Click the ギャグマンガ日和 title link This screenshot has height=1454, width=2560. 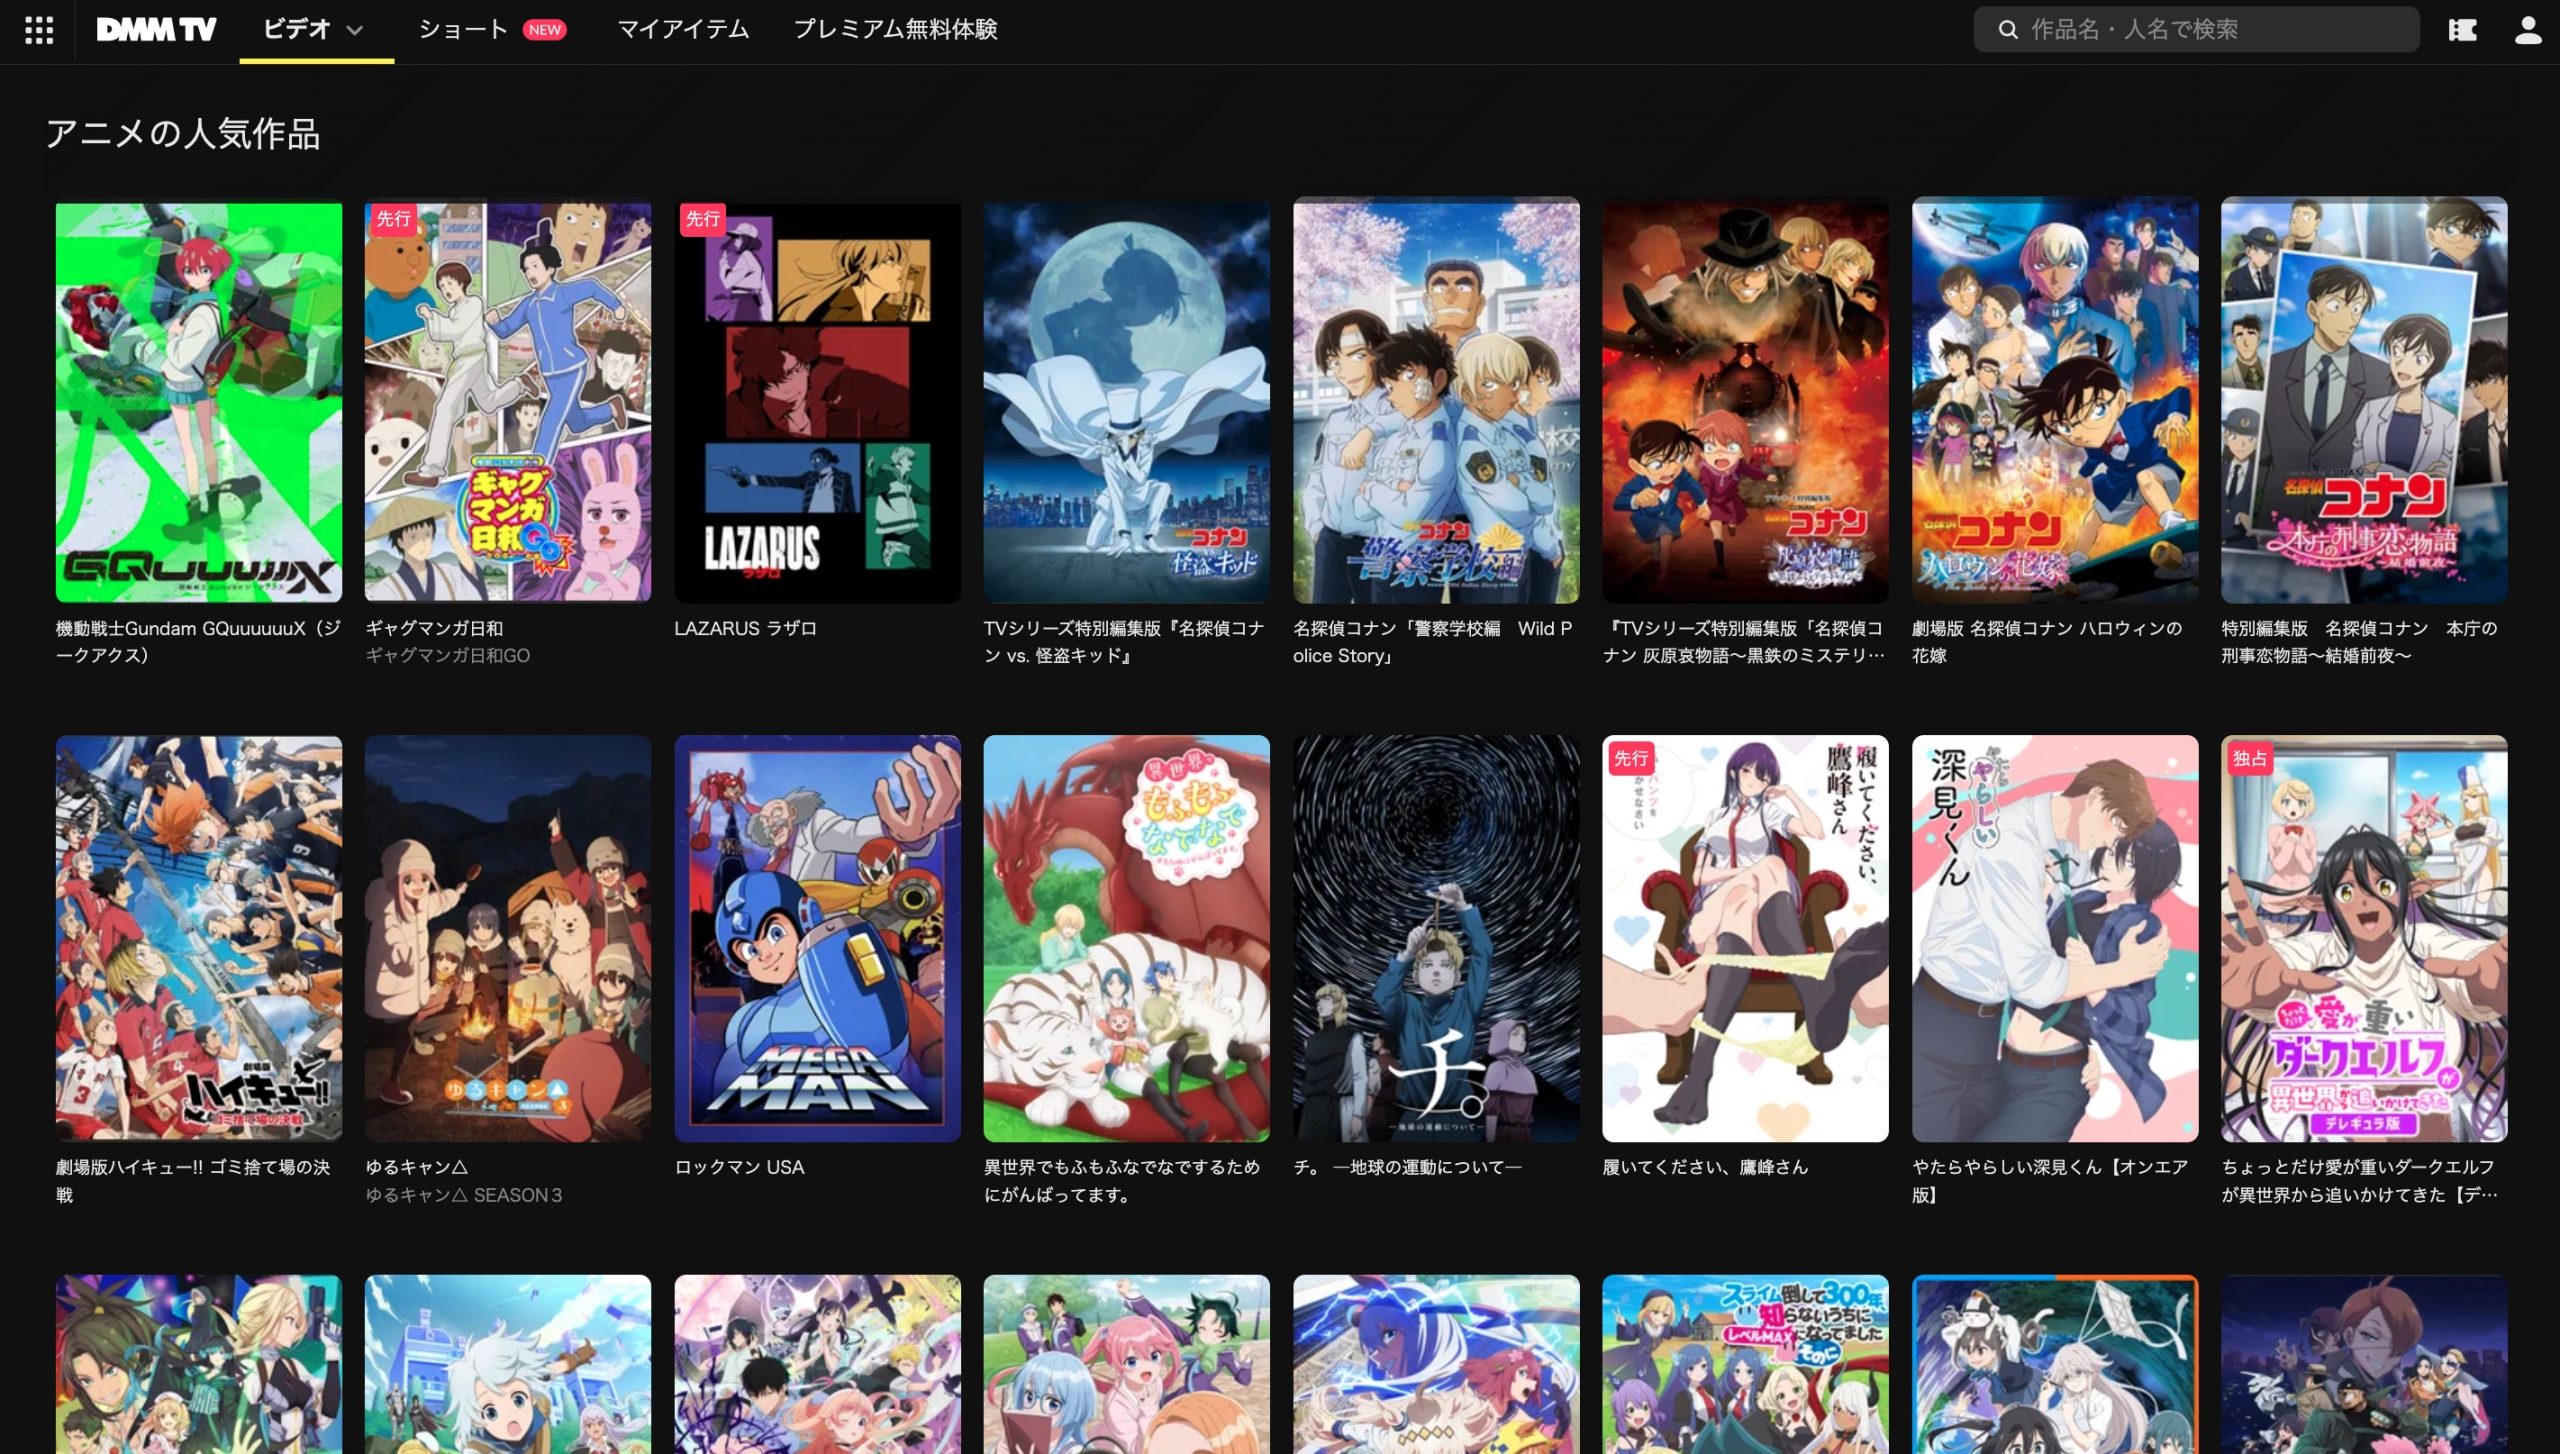(x=434, y=629)
